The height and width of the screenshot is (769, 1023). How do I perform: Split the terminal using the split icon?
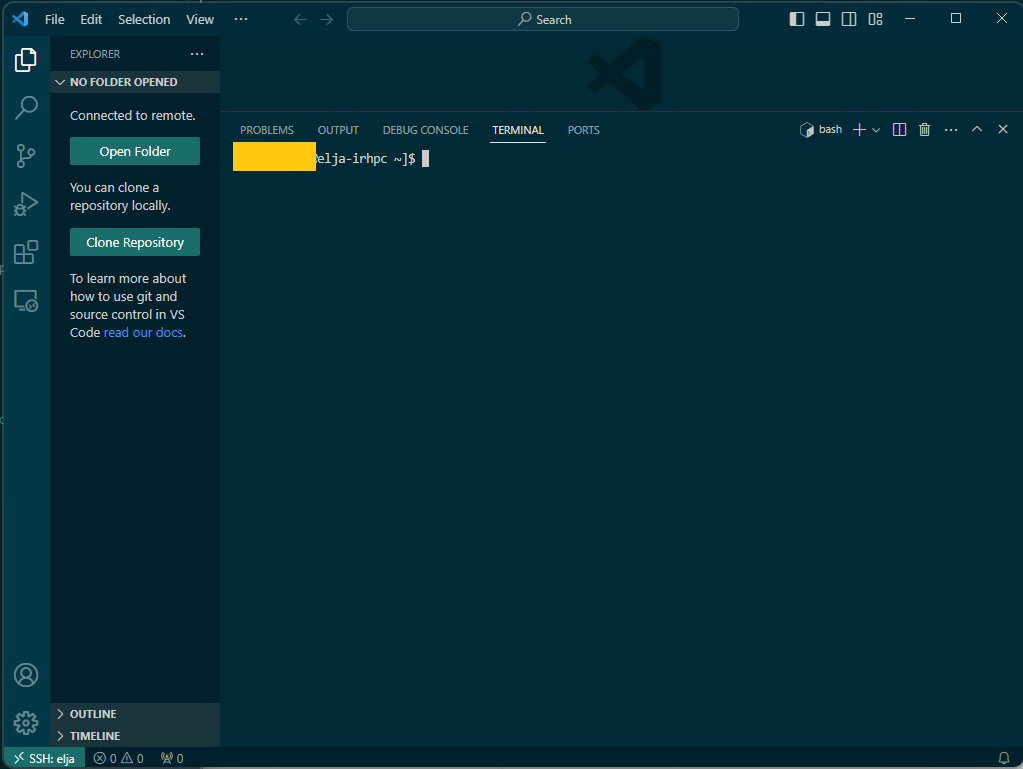point(898,129)
